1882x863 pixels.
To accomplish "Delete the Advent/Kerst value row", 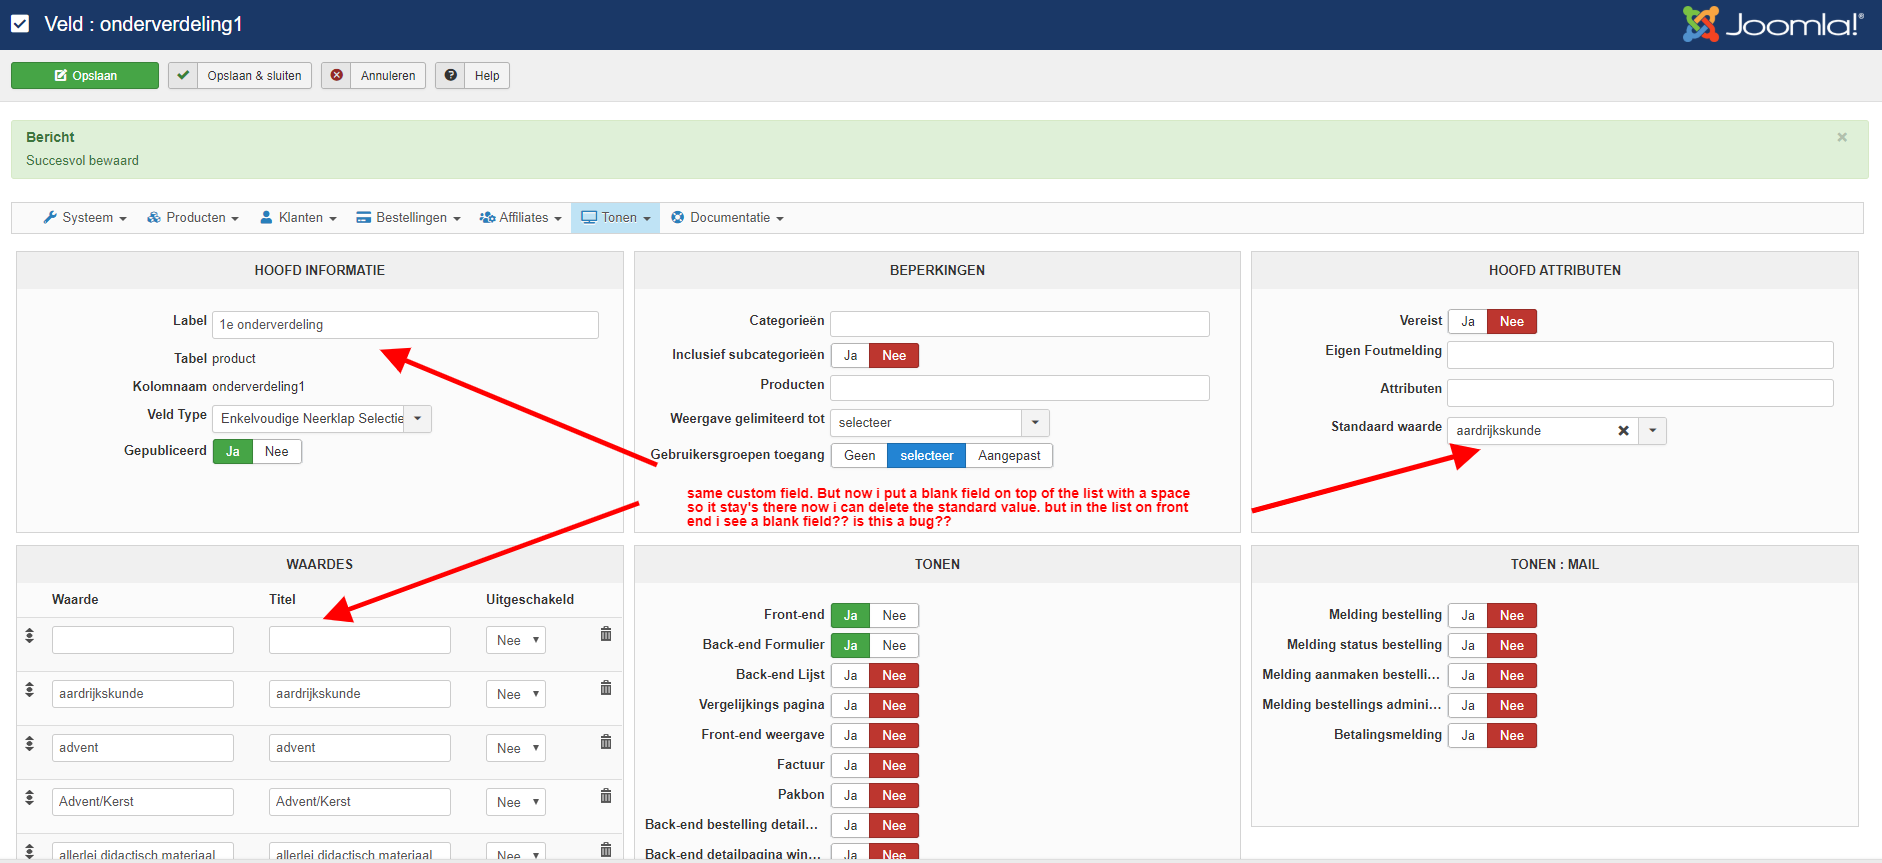I will tap(606, 796).
